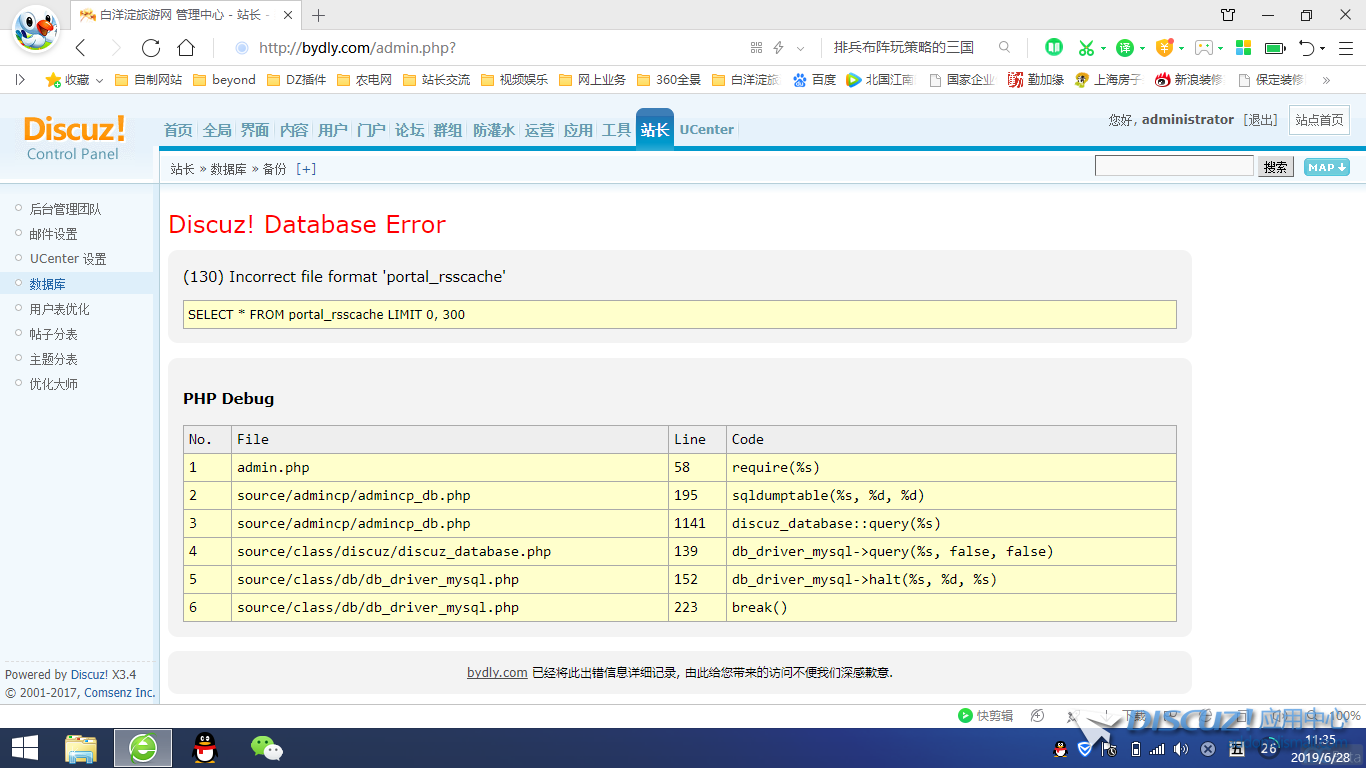Click the green battery icon in toolbar

click(1274, 47)
